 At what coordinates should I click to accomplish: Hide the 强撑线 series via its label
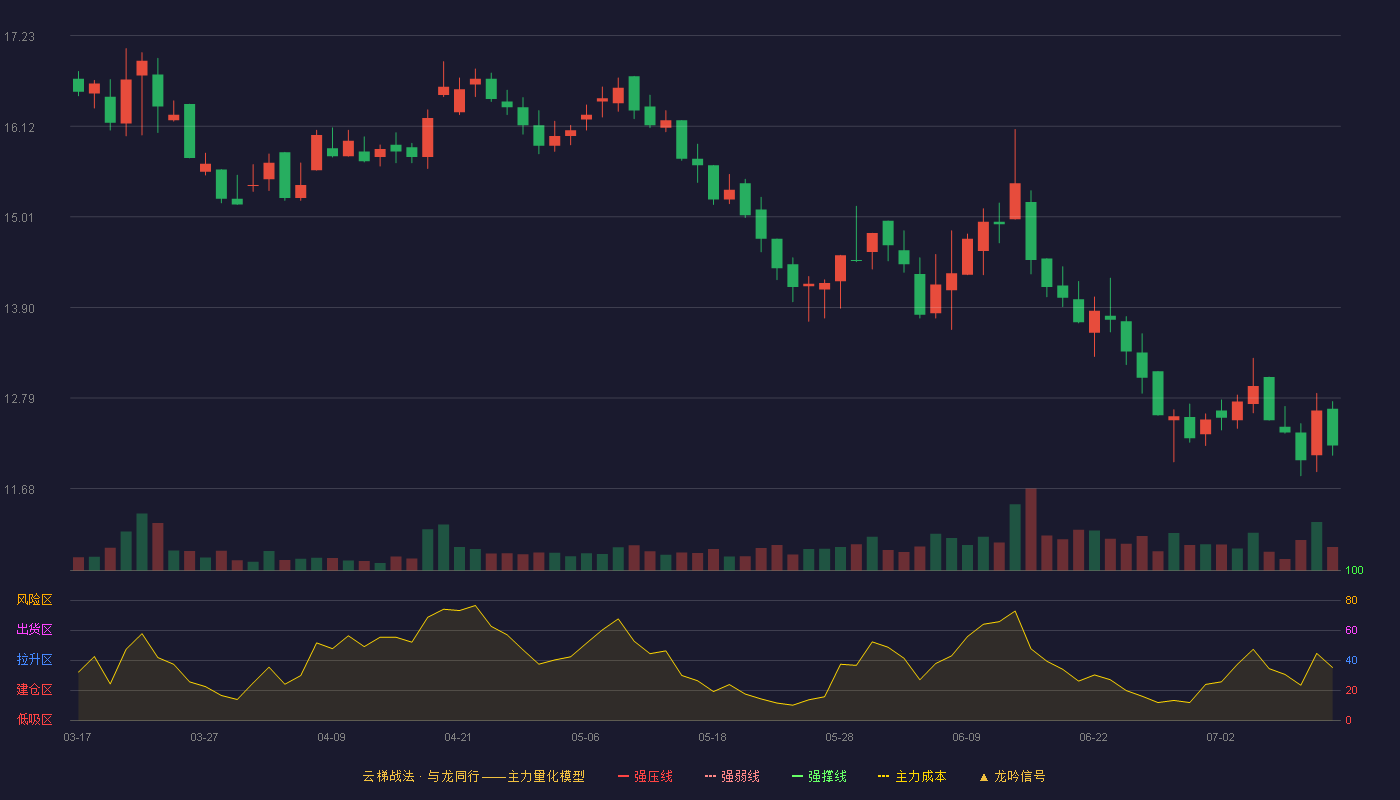tap(827, 776)
